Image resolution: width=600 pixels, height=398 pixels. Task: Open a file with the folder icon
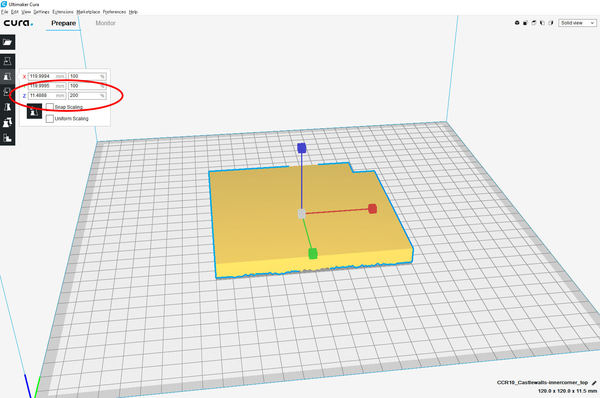point(7,42)
